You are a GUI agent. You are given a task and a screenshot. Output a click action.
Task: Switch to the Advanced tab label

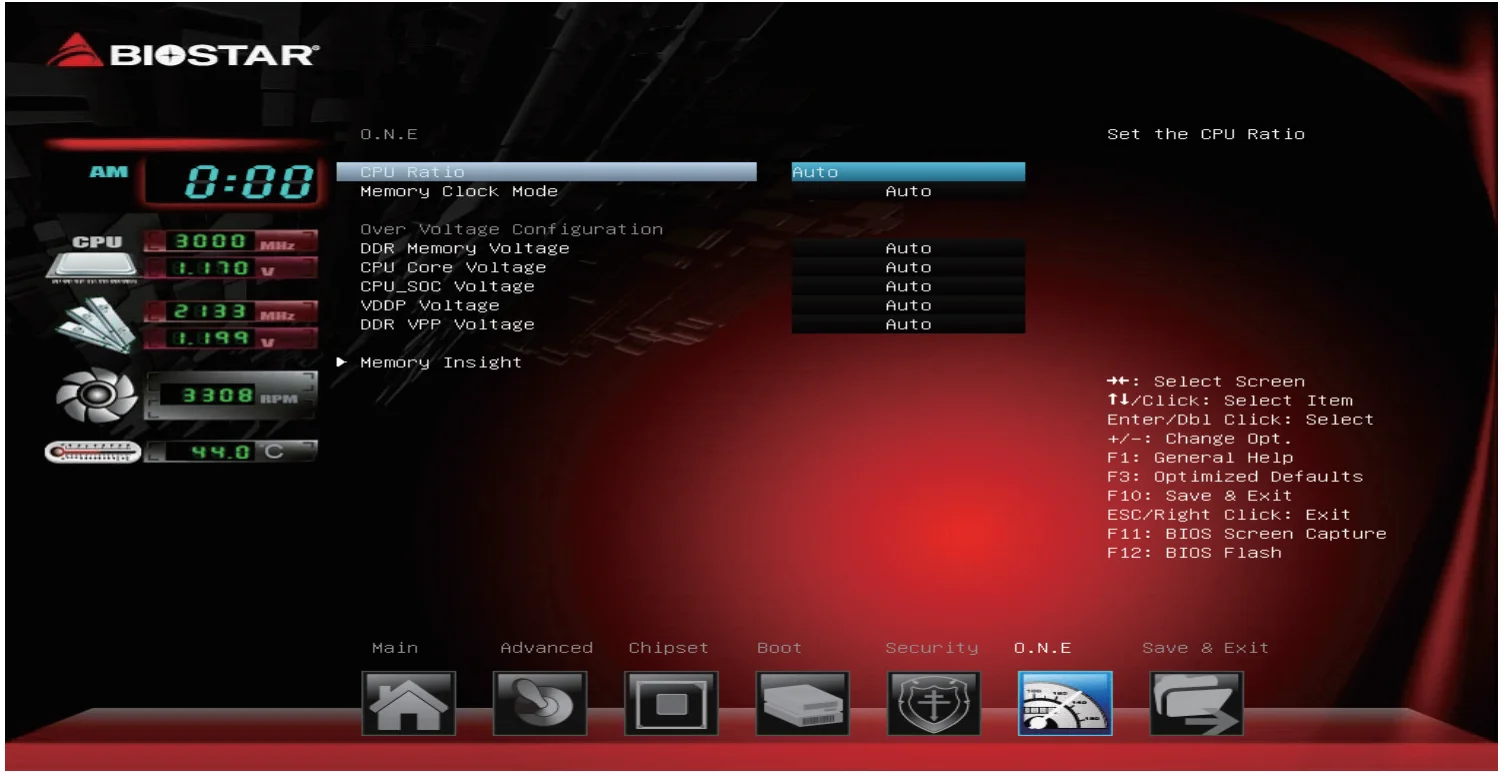click(x=546, y=648)
